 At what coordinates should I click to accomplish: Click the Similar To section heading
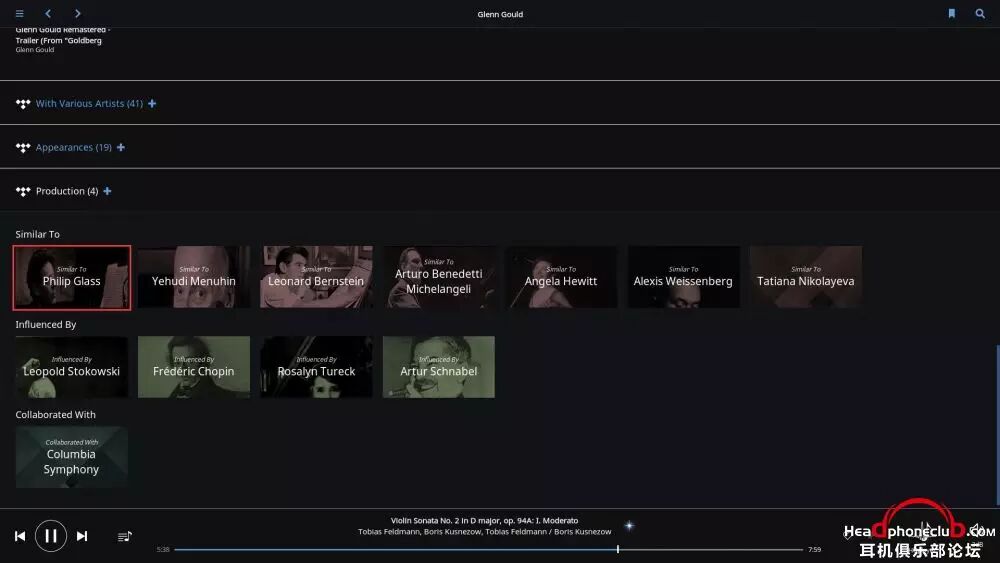coord(38,234)
